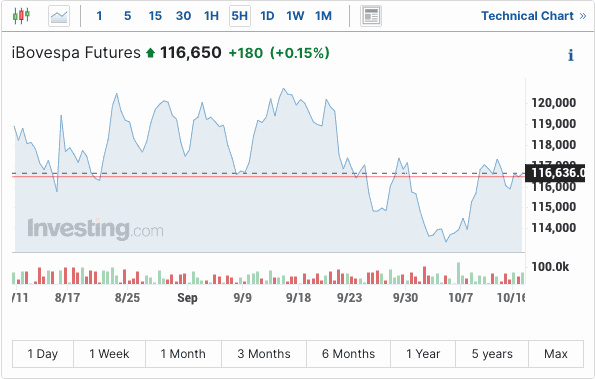
Task: Select the 1D interval
Action: click(x=267, y=16)
